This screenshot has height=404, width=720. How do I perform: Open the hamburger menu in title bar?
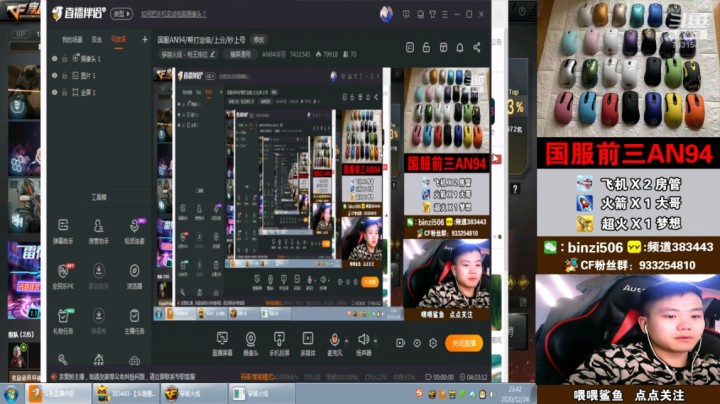pyautogui.click(x=444, y=15)
